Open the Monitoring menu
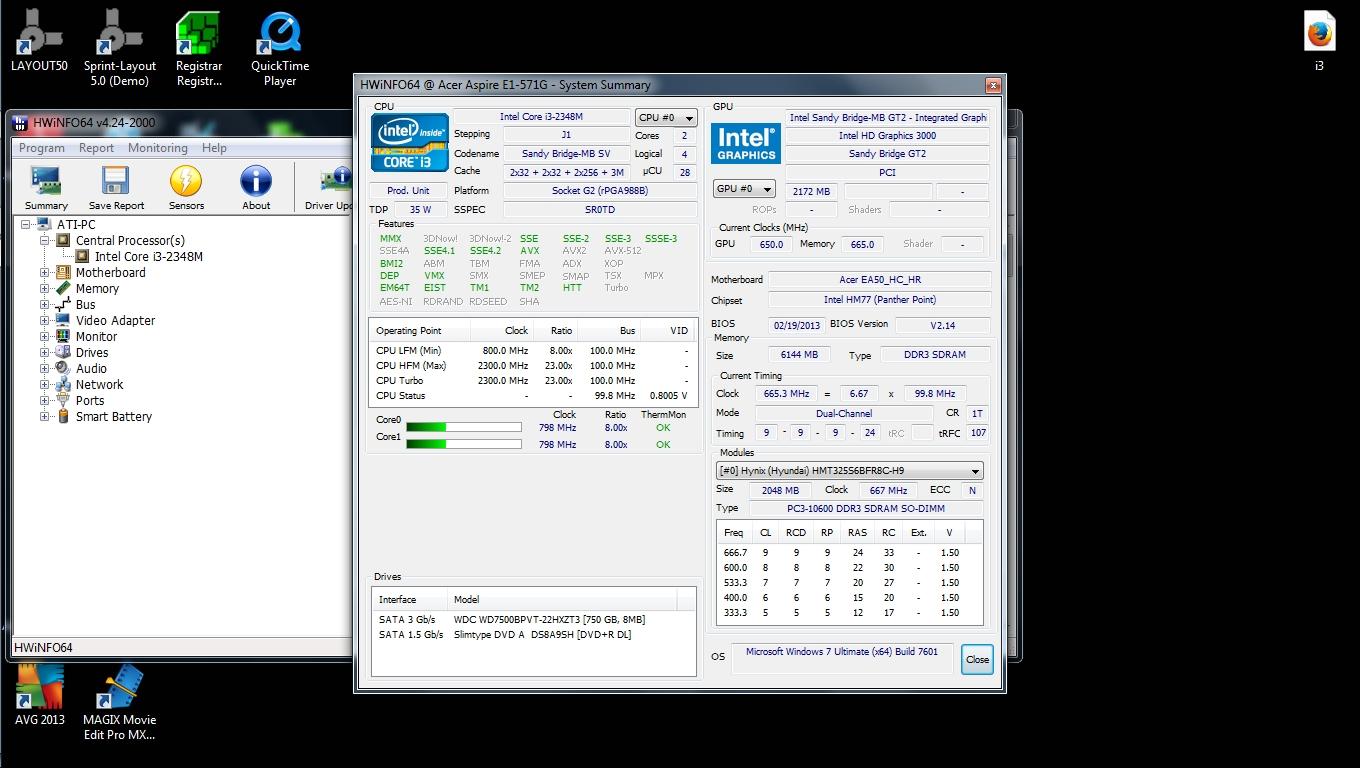1360x768 pixels. [x=157, y=147]
